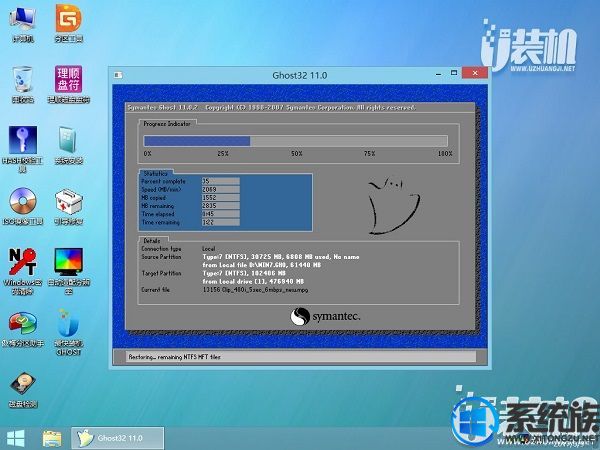The image size is (600, 450).
Task: Click the Source Partition label
Action: [161, 257]
